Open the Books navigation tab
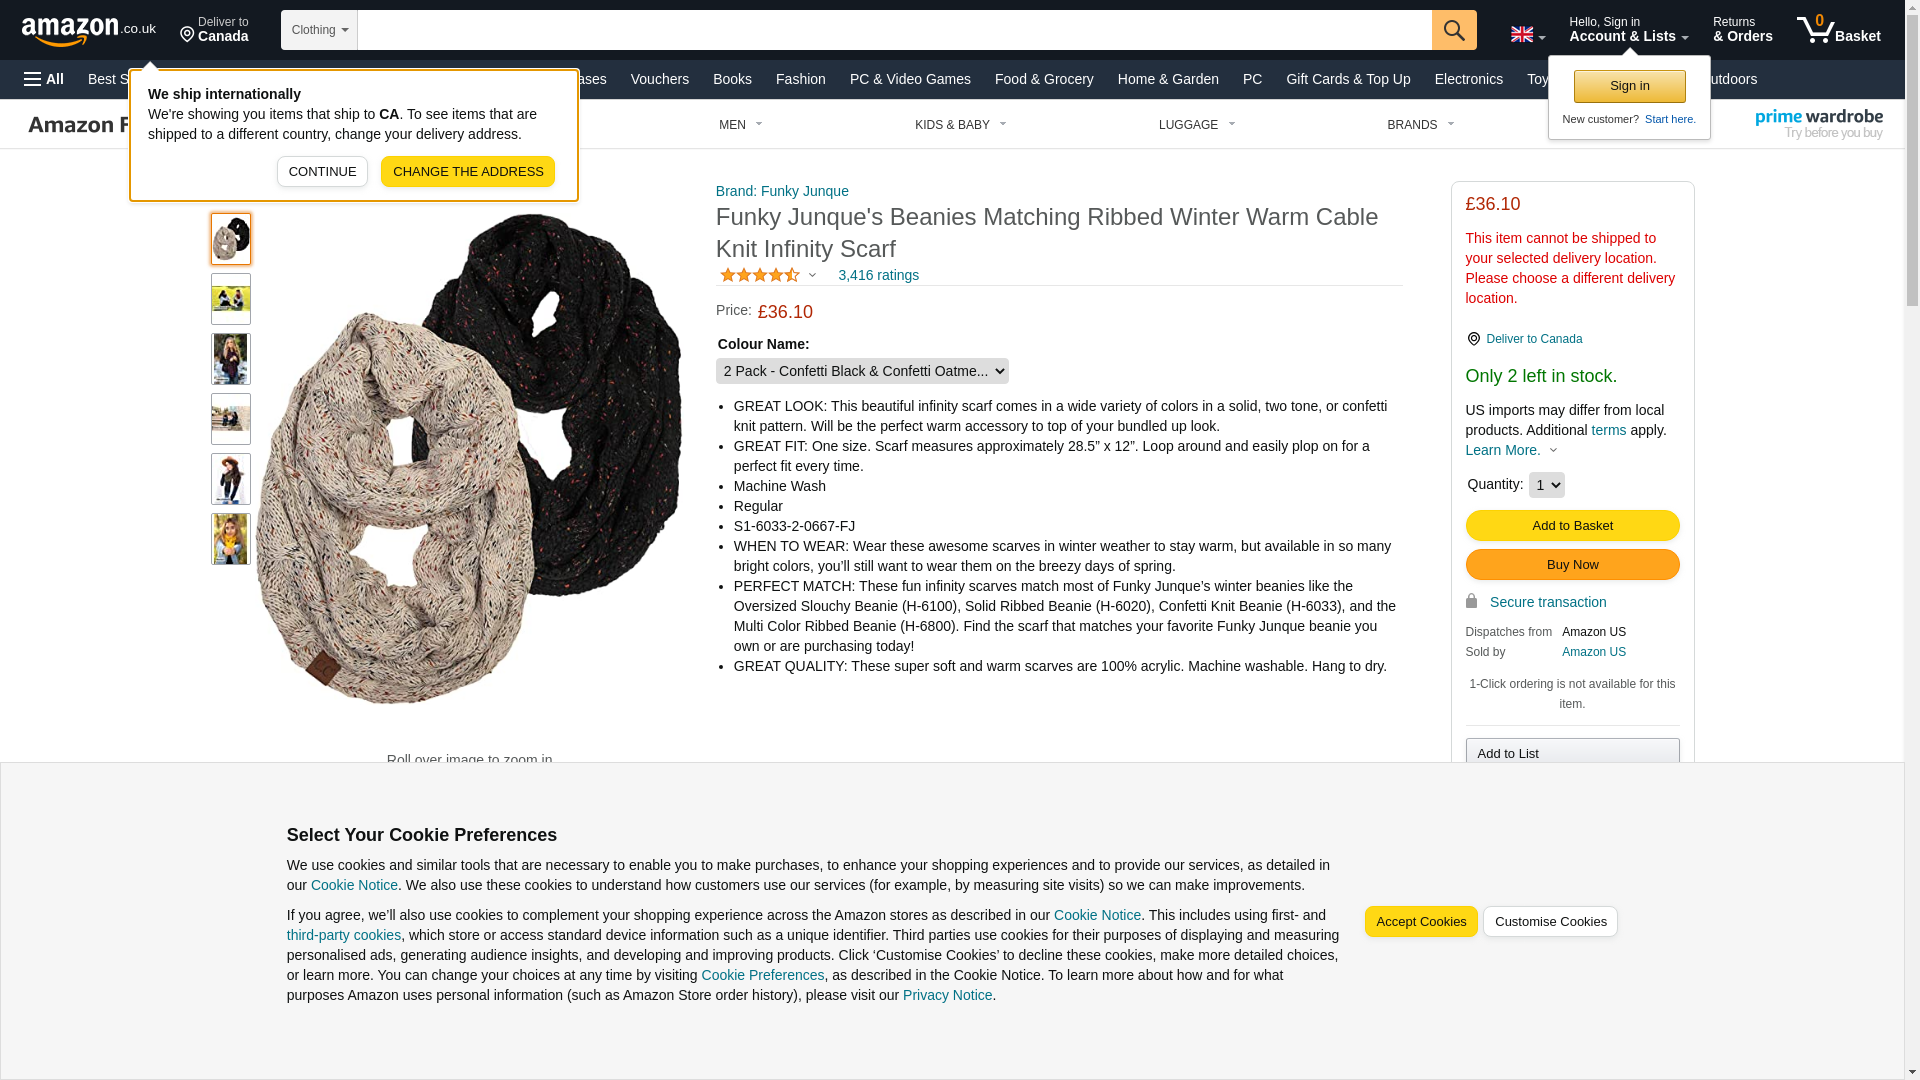 tap(732, 79)
